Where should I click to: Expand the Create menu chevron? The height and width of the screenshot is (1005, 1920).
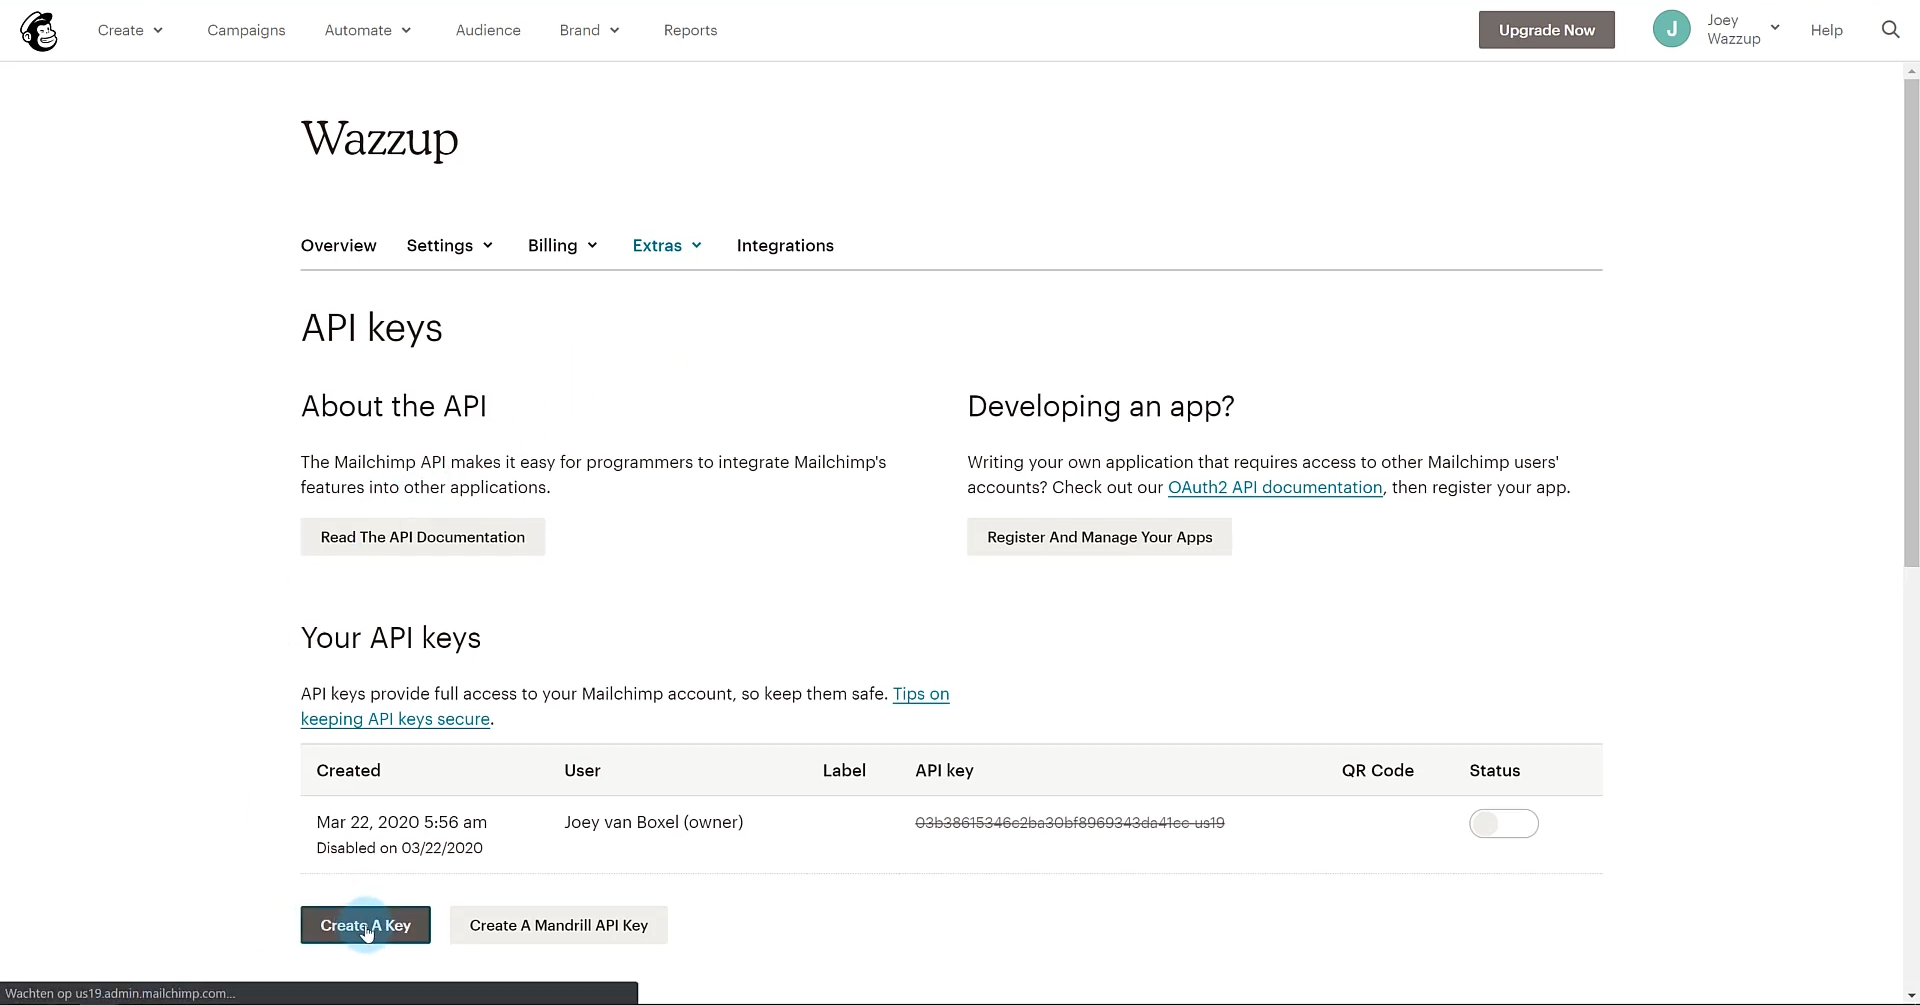tap(158, 31)
